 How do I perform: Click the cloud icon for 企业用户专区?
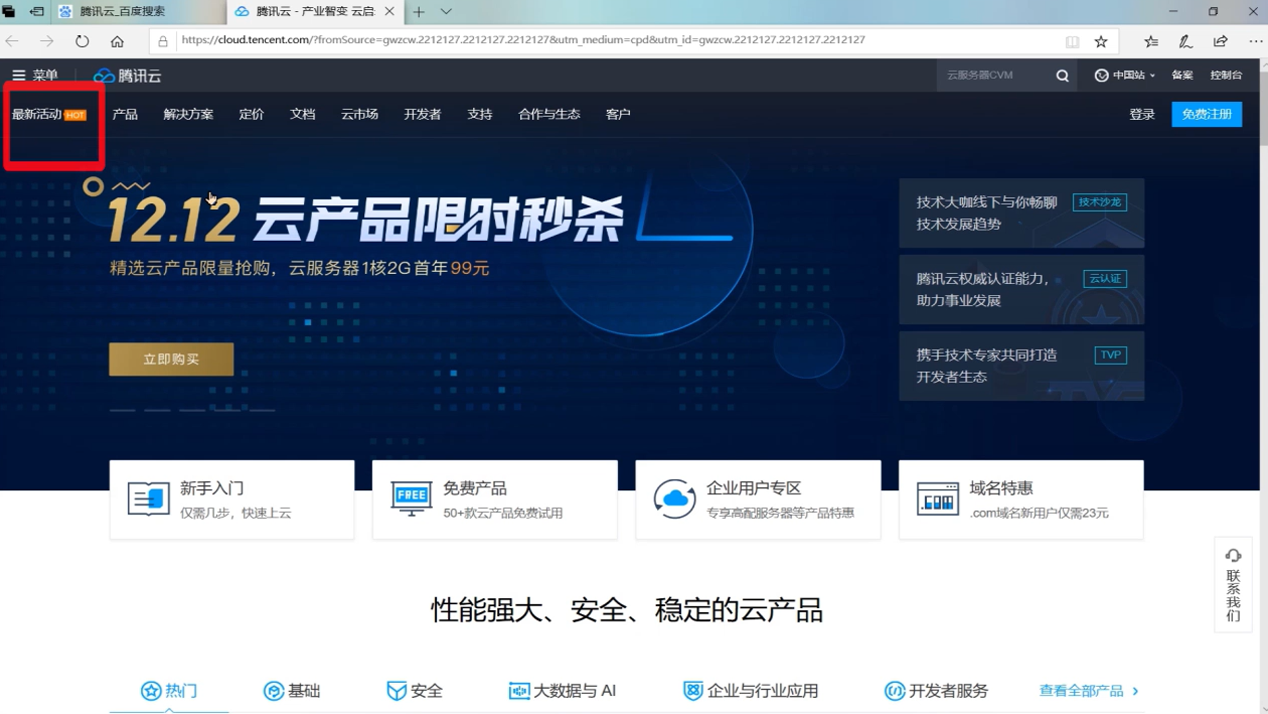click(x=674, y=498)
